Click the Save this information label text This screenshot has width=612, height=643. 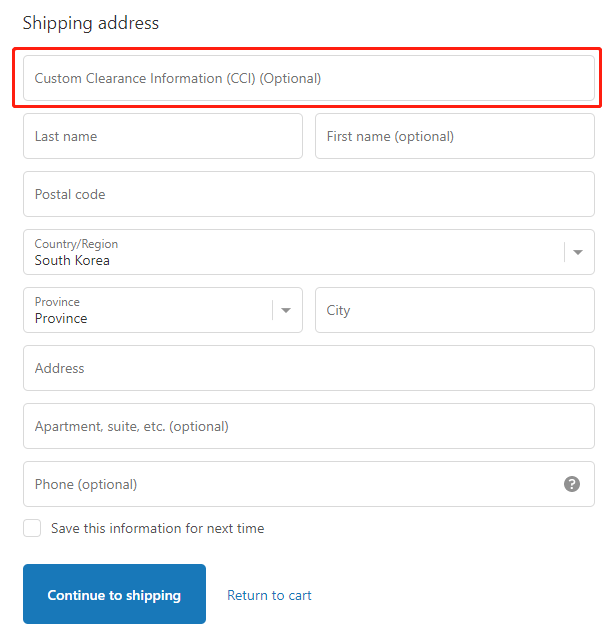[x=158, y=528]
